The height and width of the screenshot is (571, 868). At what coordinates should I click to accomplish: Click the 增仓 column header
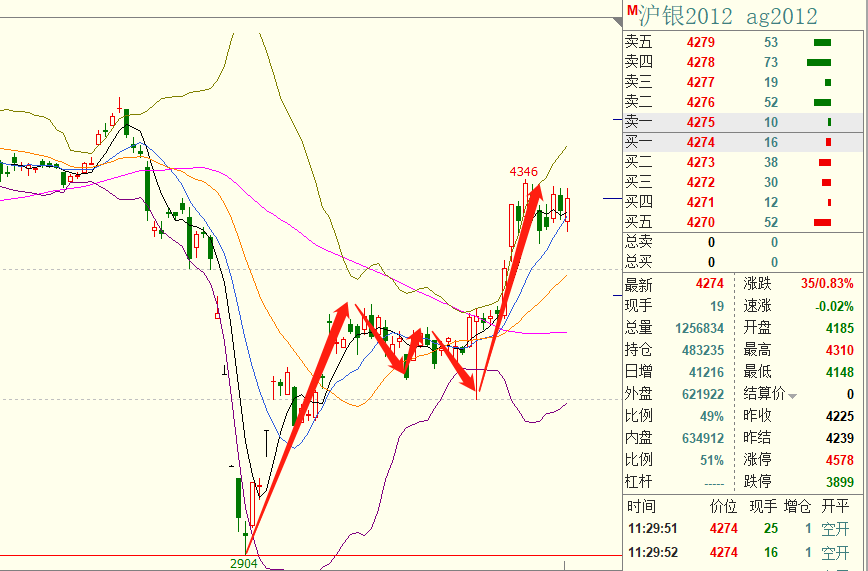(797, 506)
